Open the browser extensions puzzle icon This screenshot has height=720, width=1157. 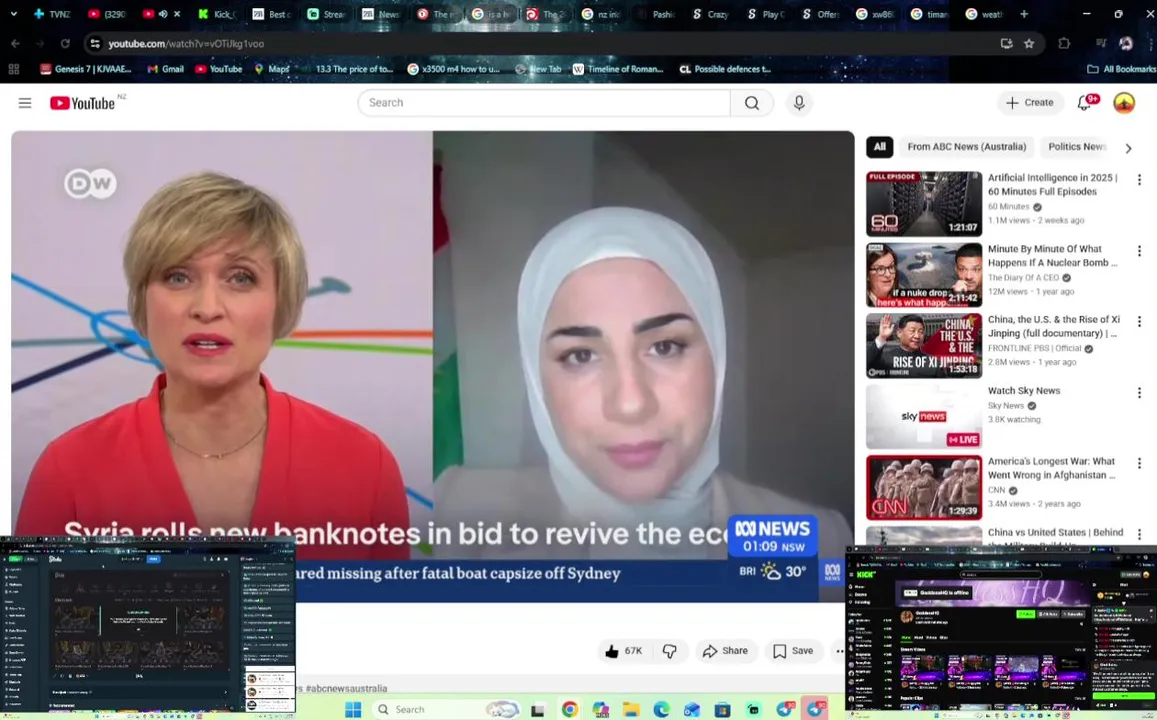[1064, 44]
